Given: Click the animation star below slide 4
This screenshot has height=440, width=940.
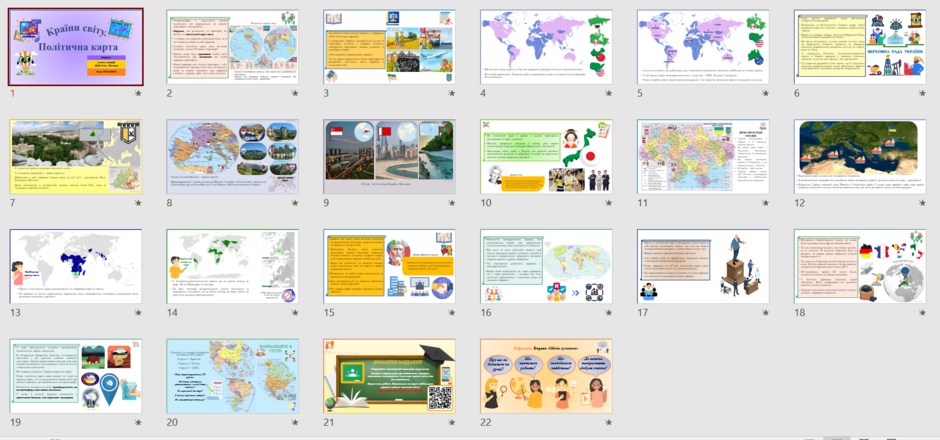Looking at the screenshot, I should 608,93.
